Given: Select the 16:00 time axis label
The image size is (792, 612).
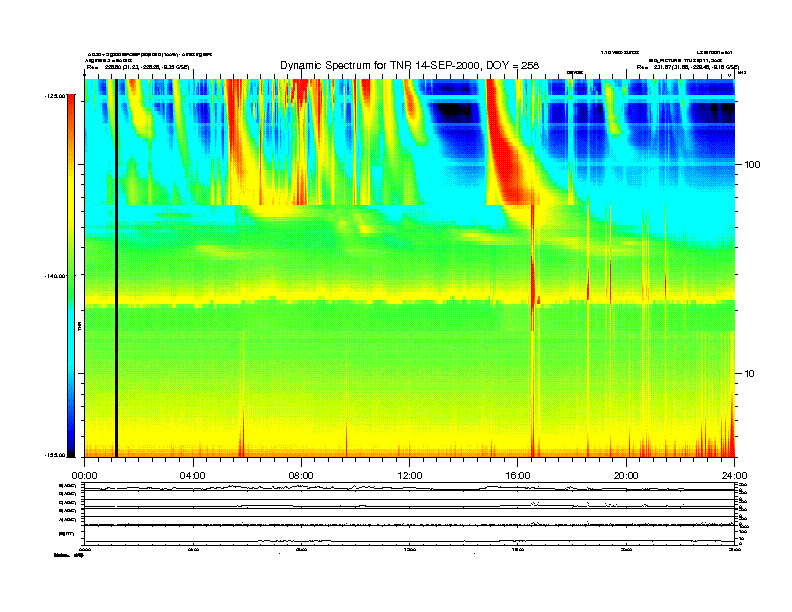Looking at the screenshot, I should tap(518, 476).
